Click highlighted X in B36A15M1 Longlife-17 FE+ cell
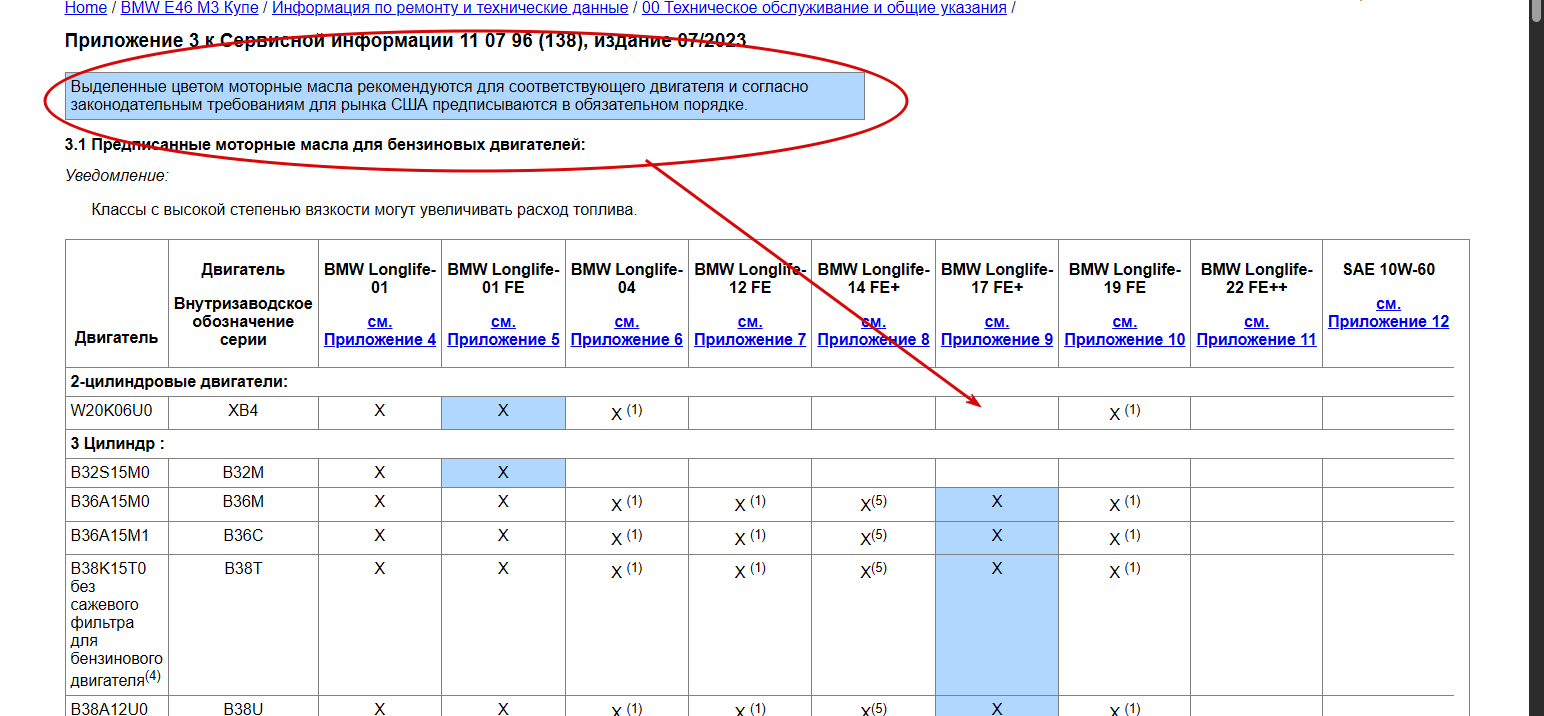The height and width of the screenshot is (716, 1544). tap(997, 536)
